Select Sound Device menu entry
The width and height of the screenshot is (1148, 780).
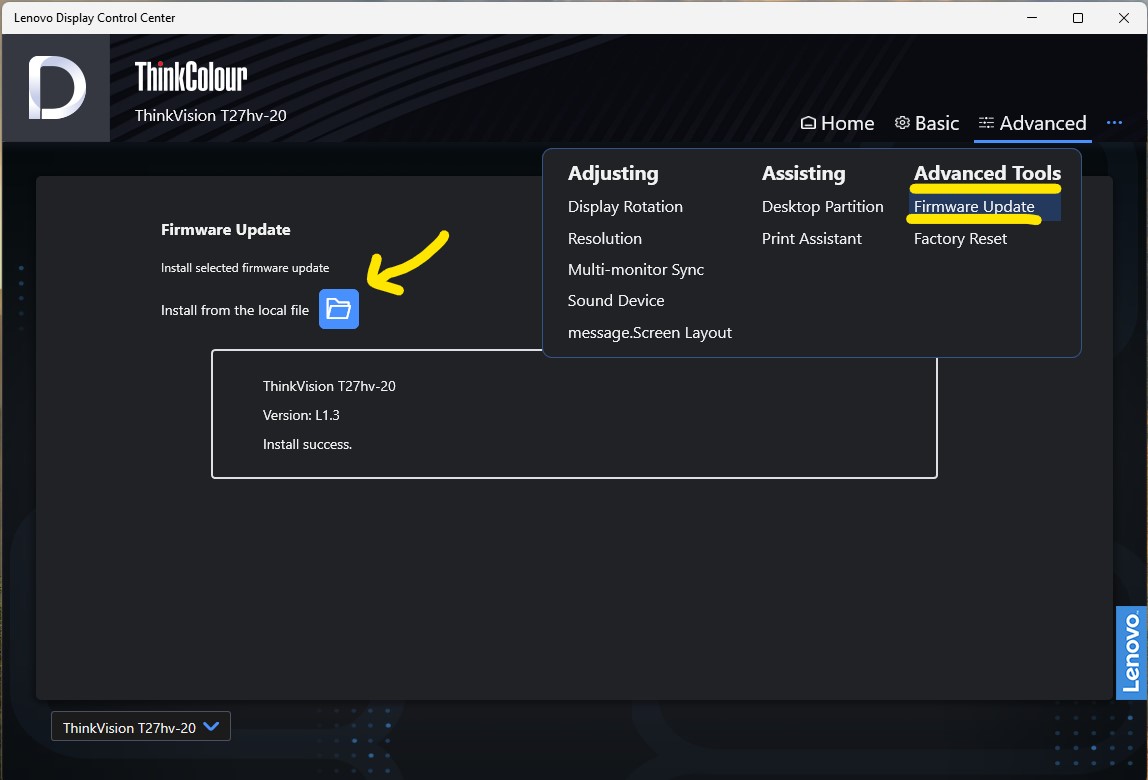pyautogui.click(x=616, y=300)
